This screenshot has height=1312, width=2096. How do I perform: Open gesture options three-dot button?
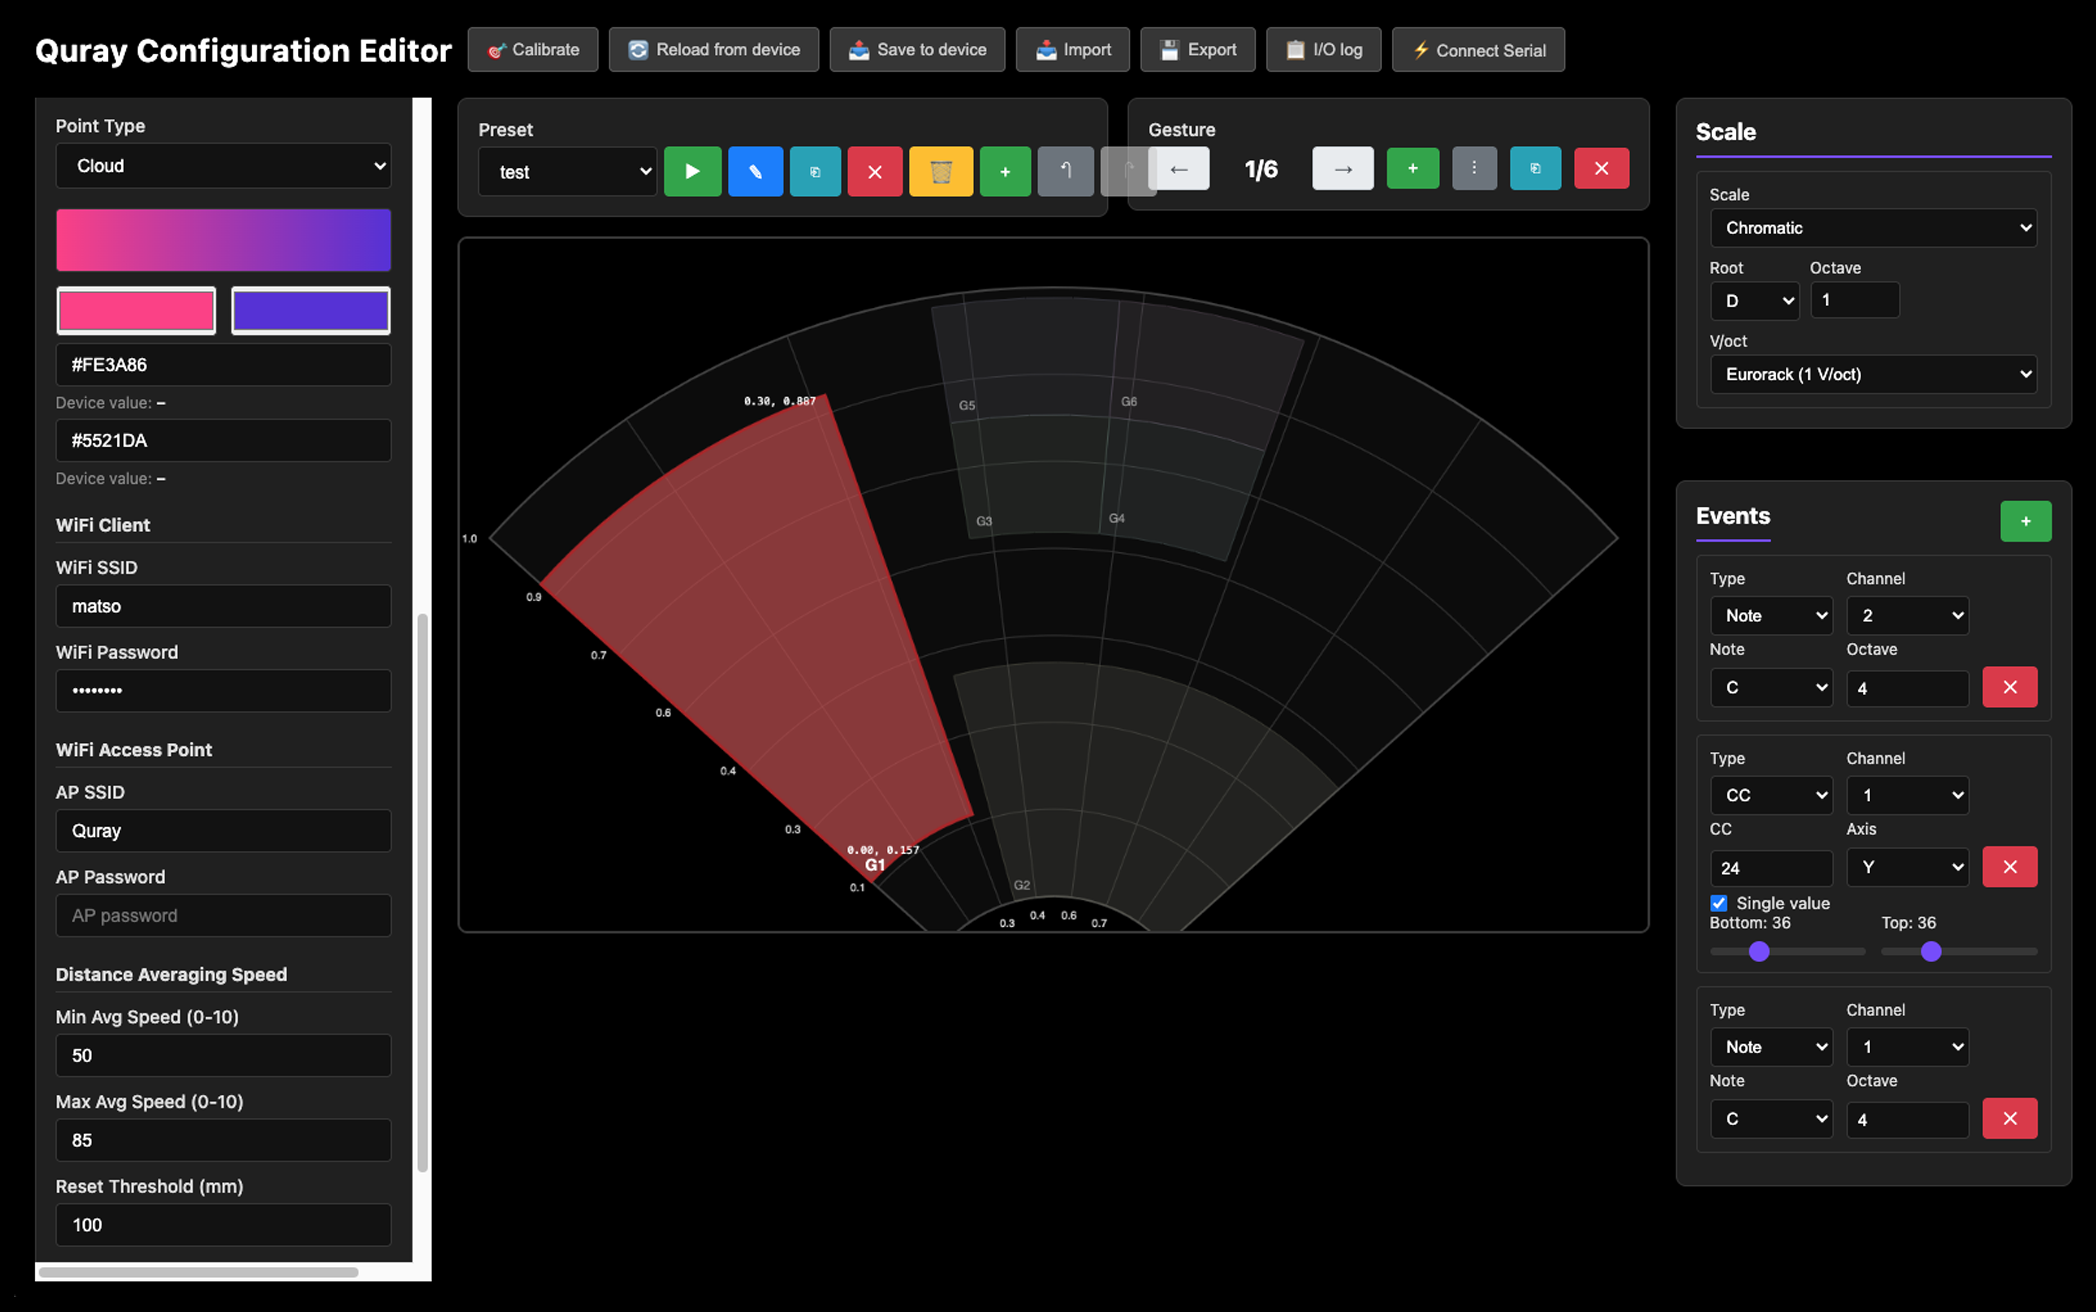point(1474,168)
